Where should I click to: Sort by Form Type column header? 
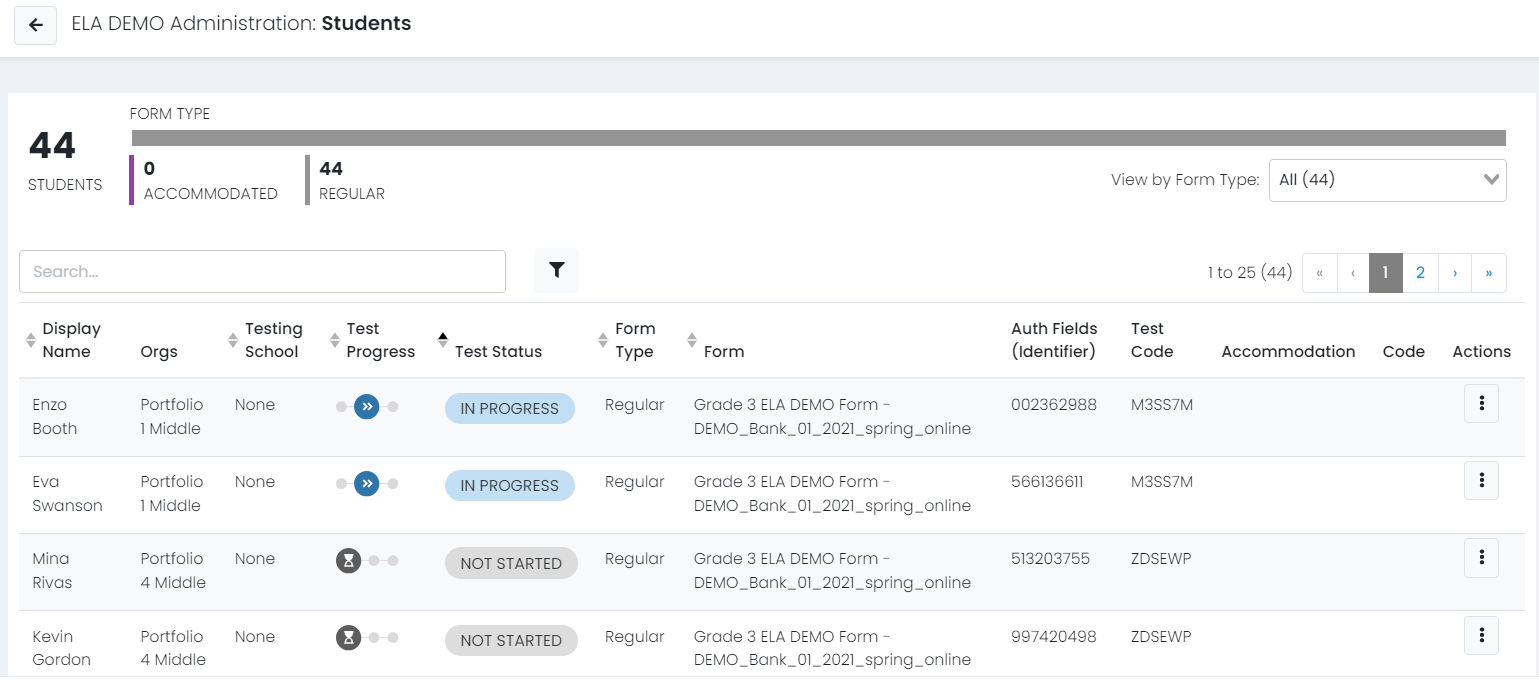634,340
